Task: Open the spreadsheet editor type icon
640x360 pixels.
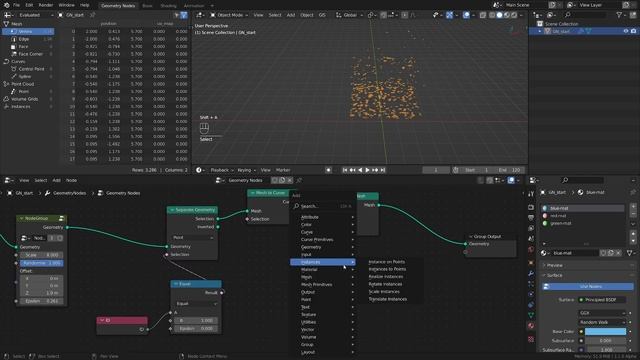Action: (x=8, y=15)
